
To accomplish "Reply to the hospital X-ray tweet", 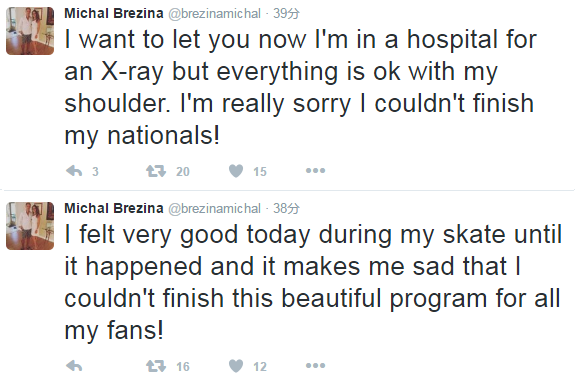I will click(x=74, y=171).
